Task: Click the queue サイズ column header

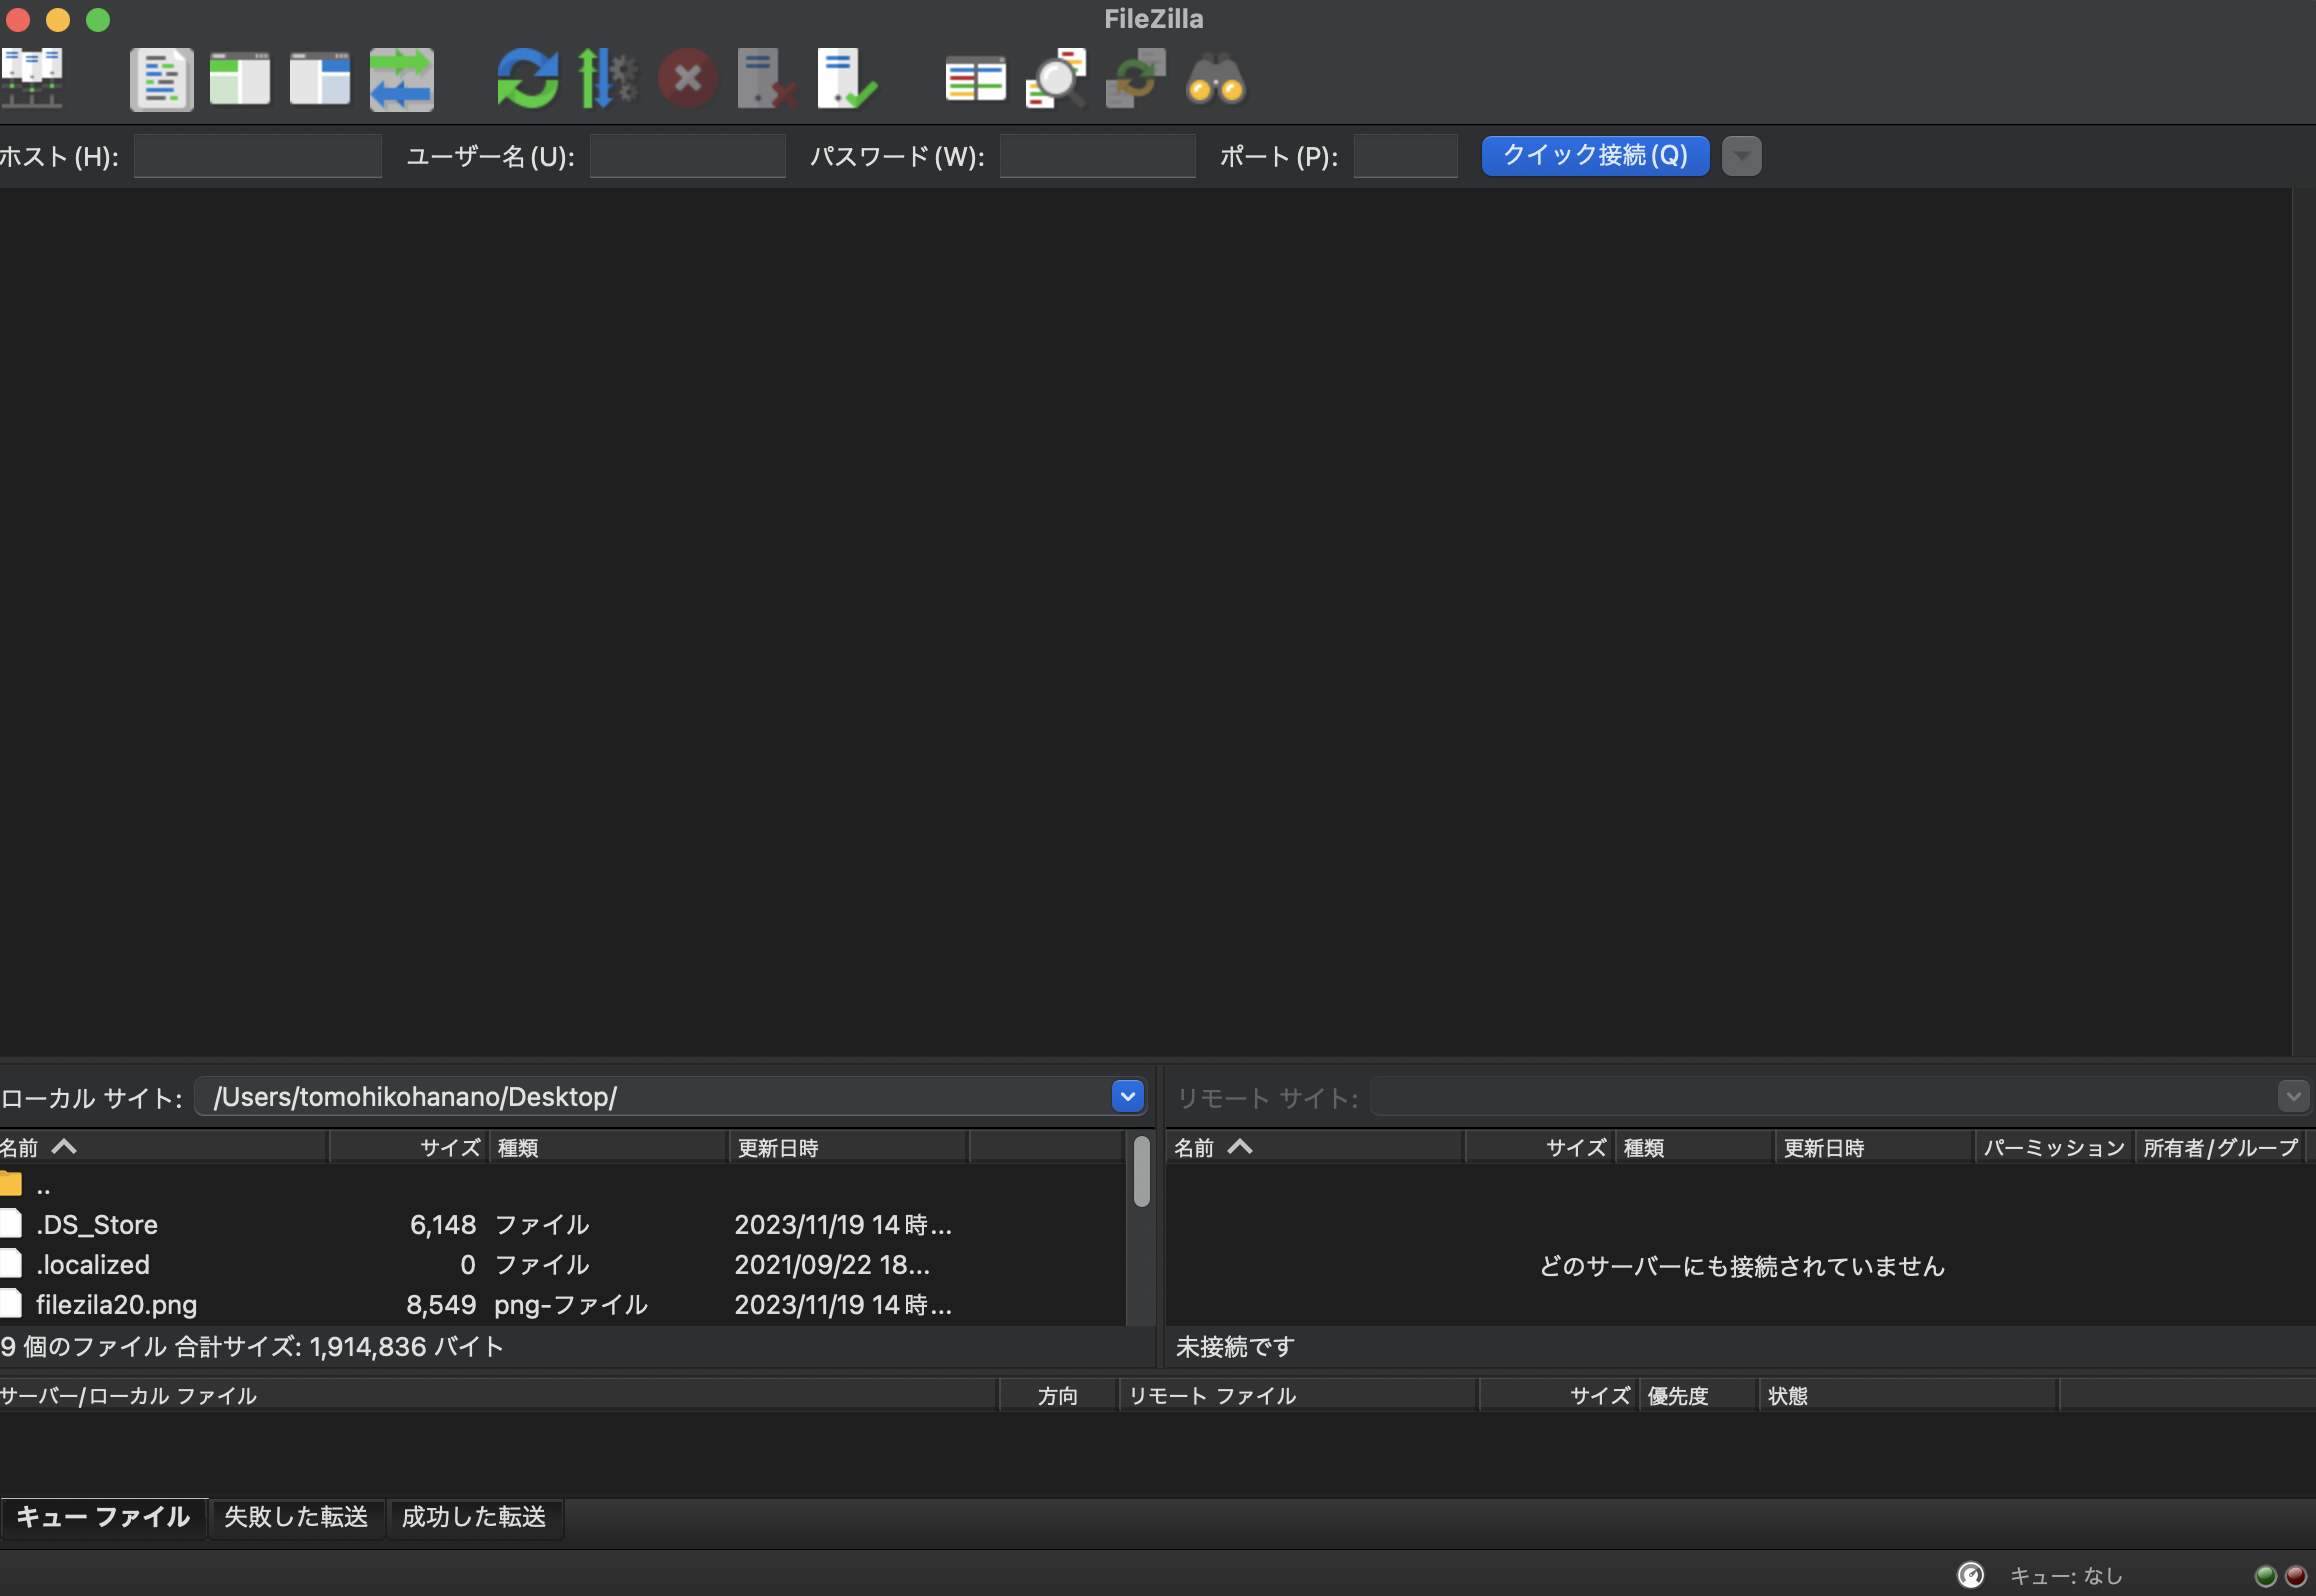Action: (1559, 1395)
